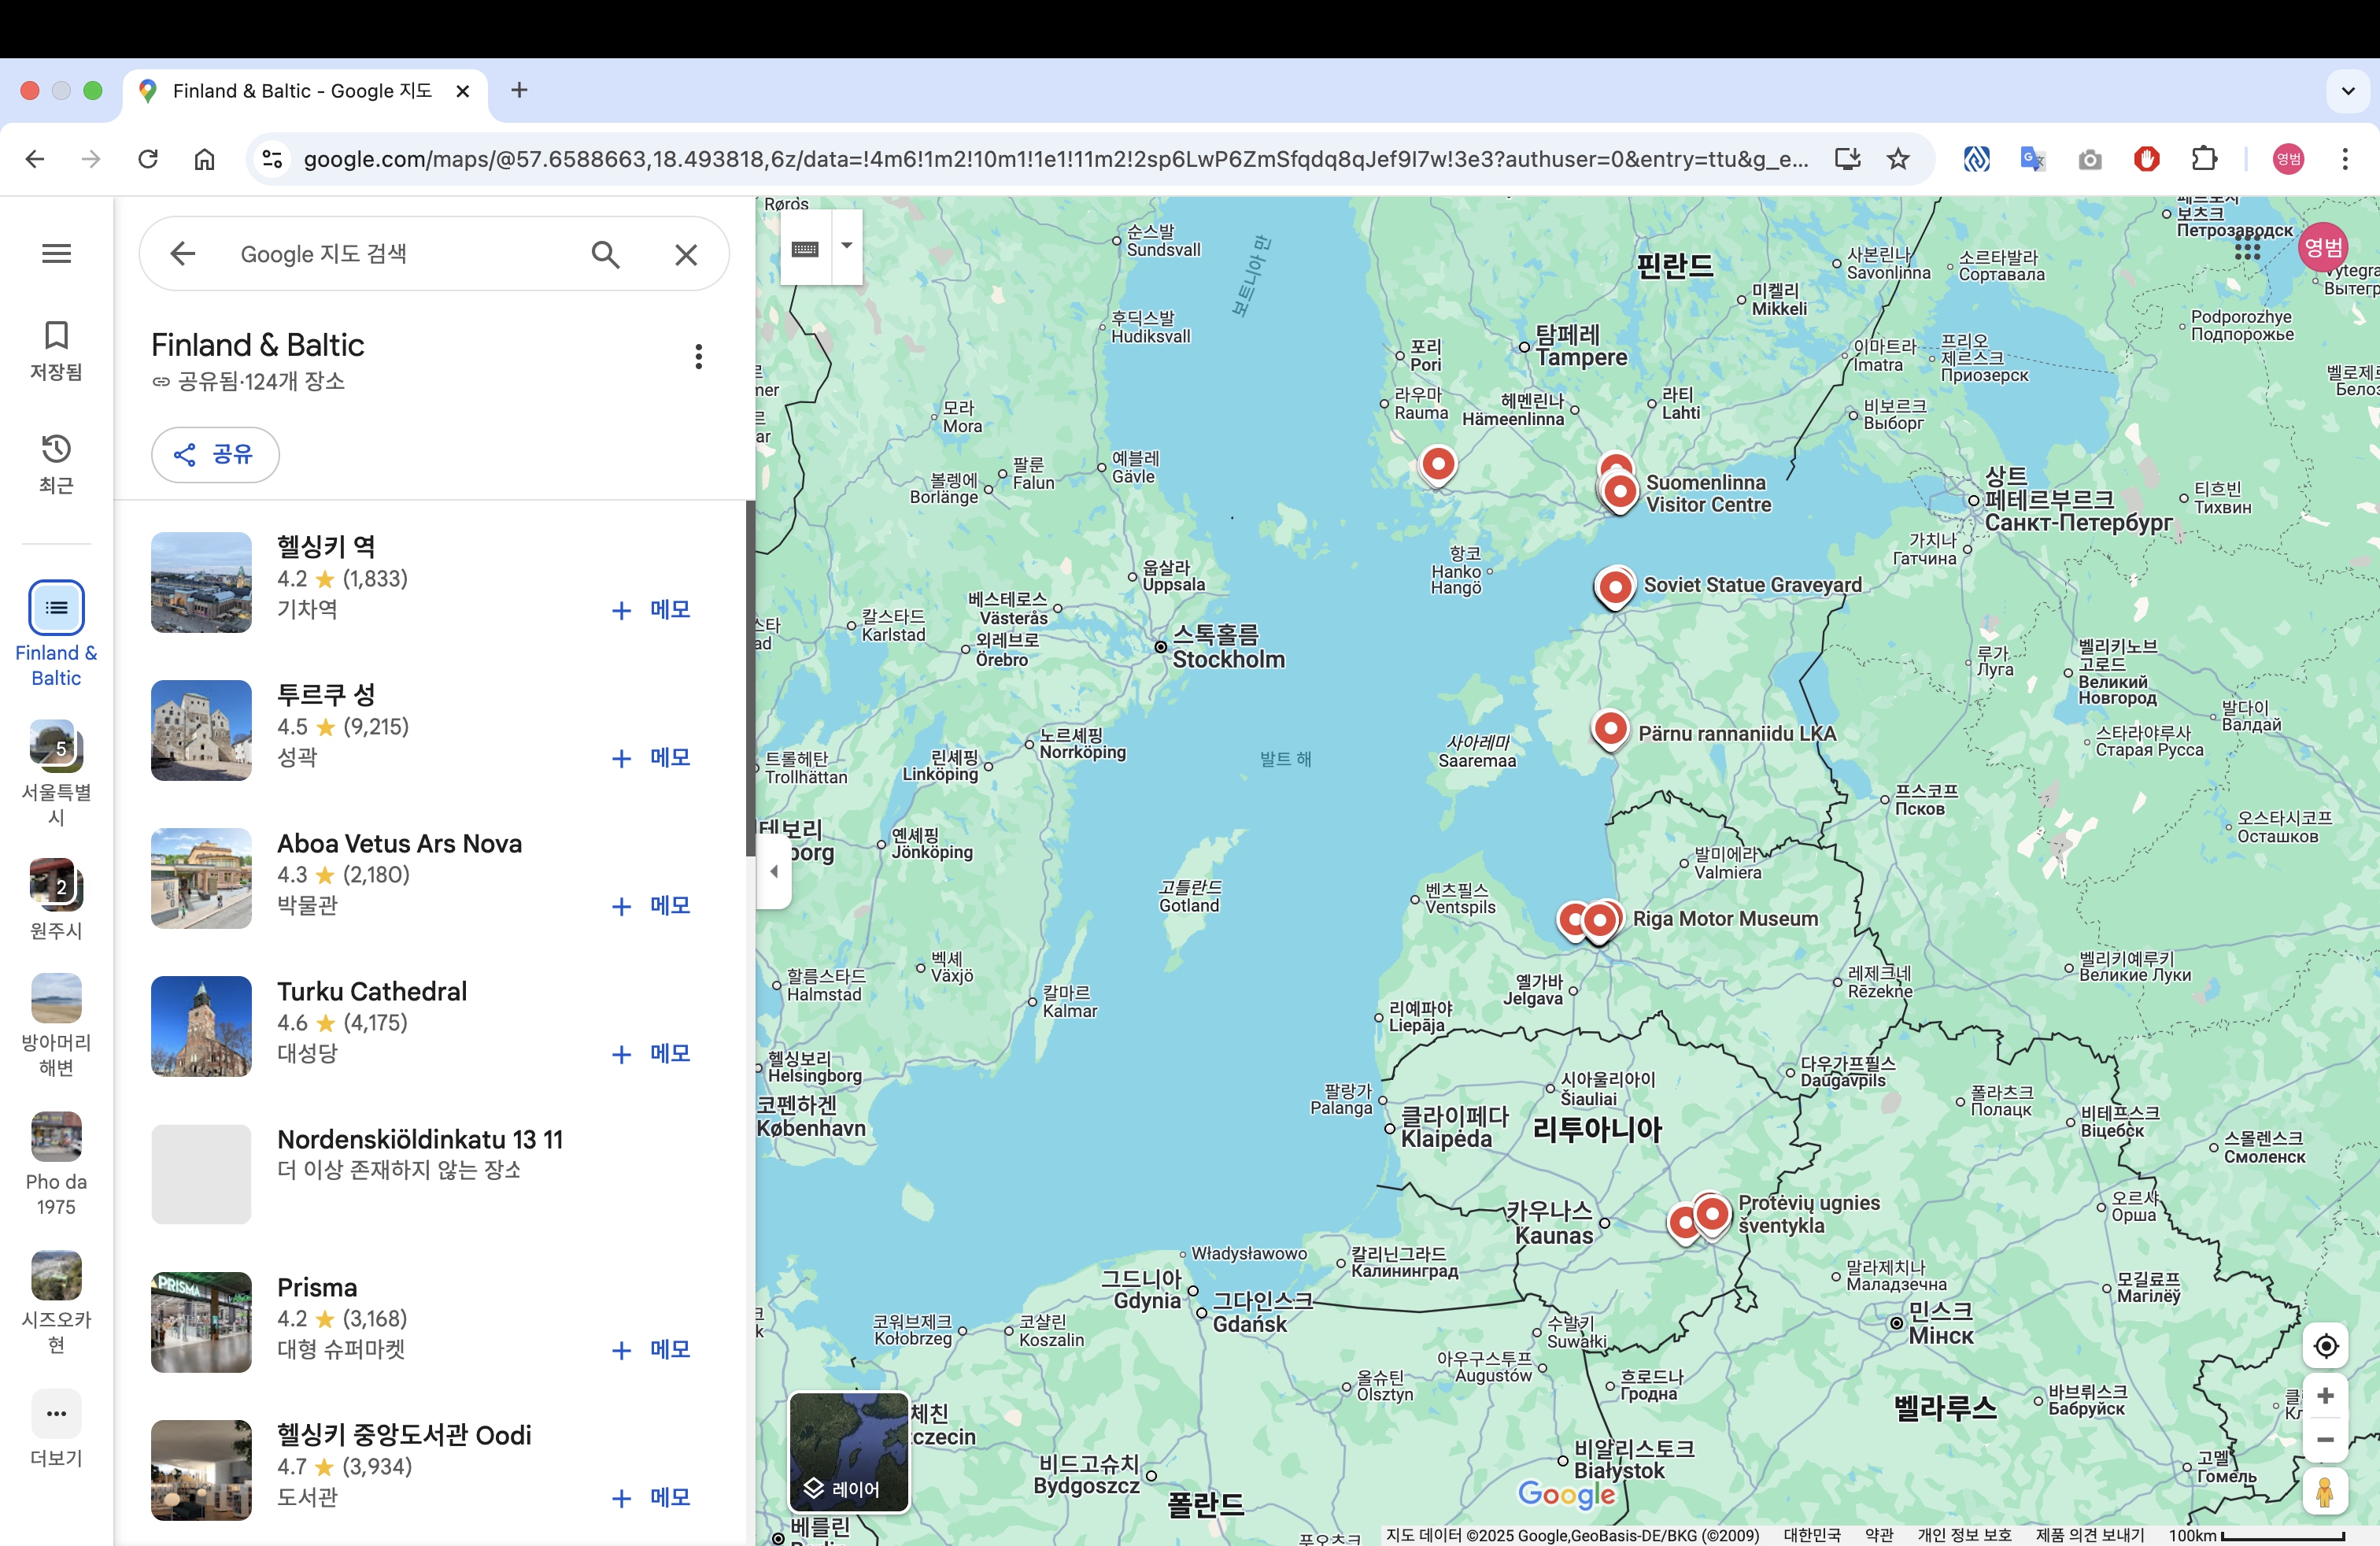Toggle the 100km map scale units

click(x=2256, y=1535)
